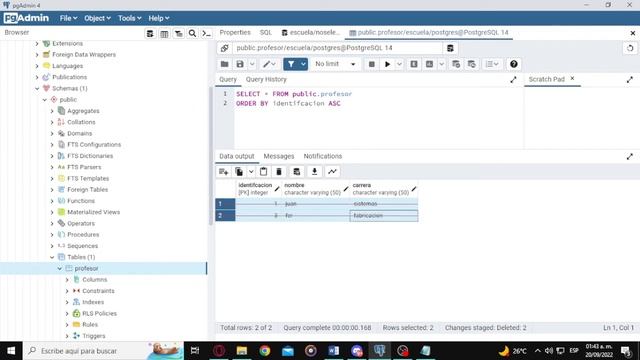Viewport: 640px width, 360px height.
Task: Select the Sequences tree item
Action: [x=82, y=246]
